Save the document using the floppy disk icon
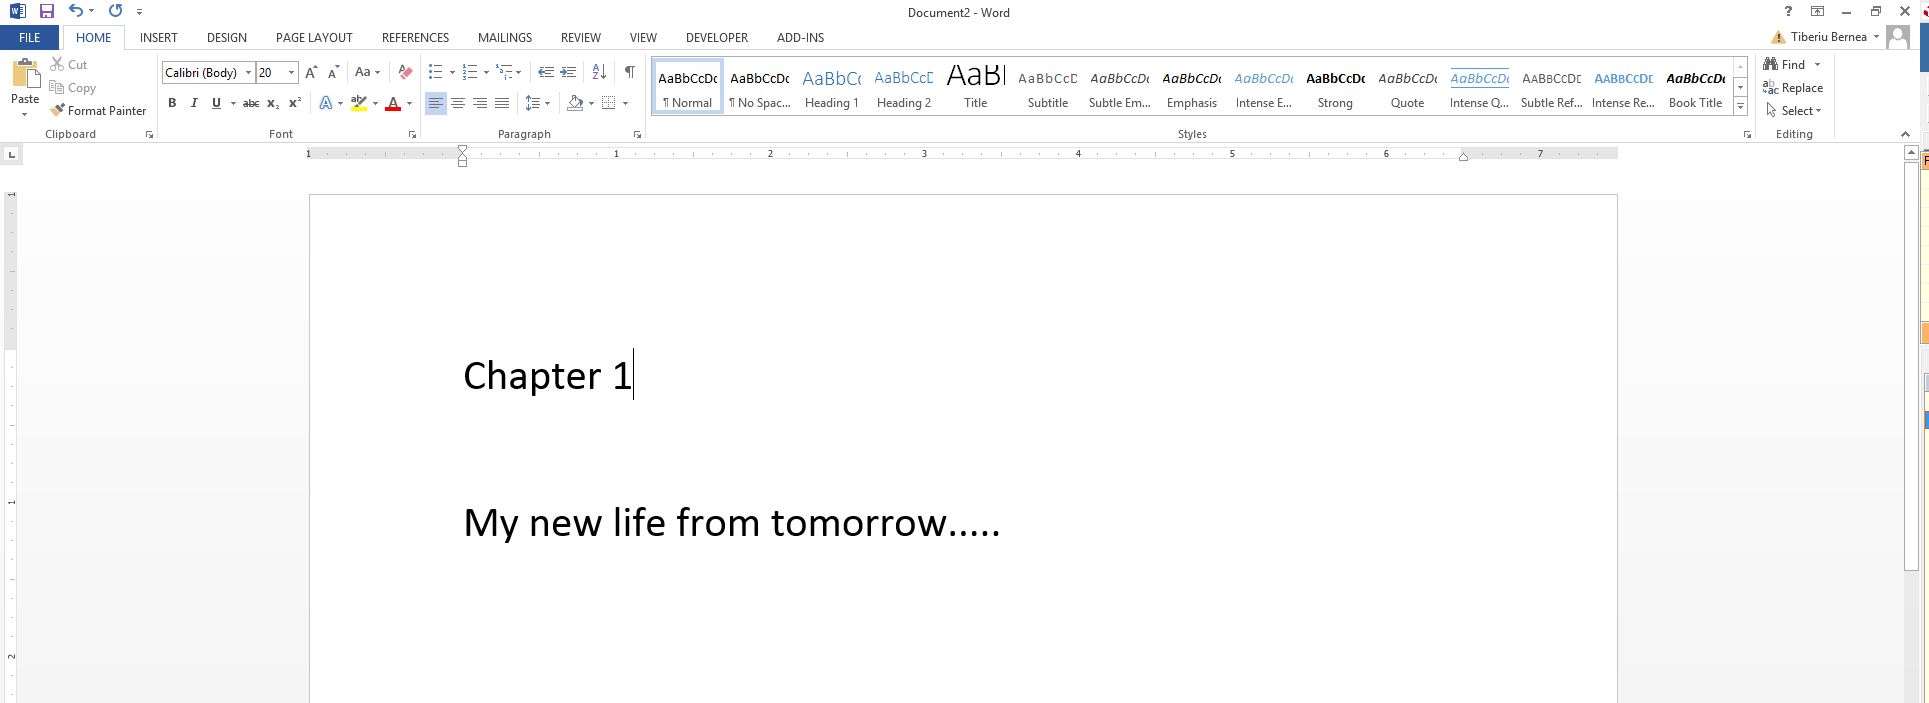This screenshot has width=1929, height=703. click(x=46, y=11)
